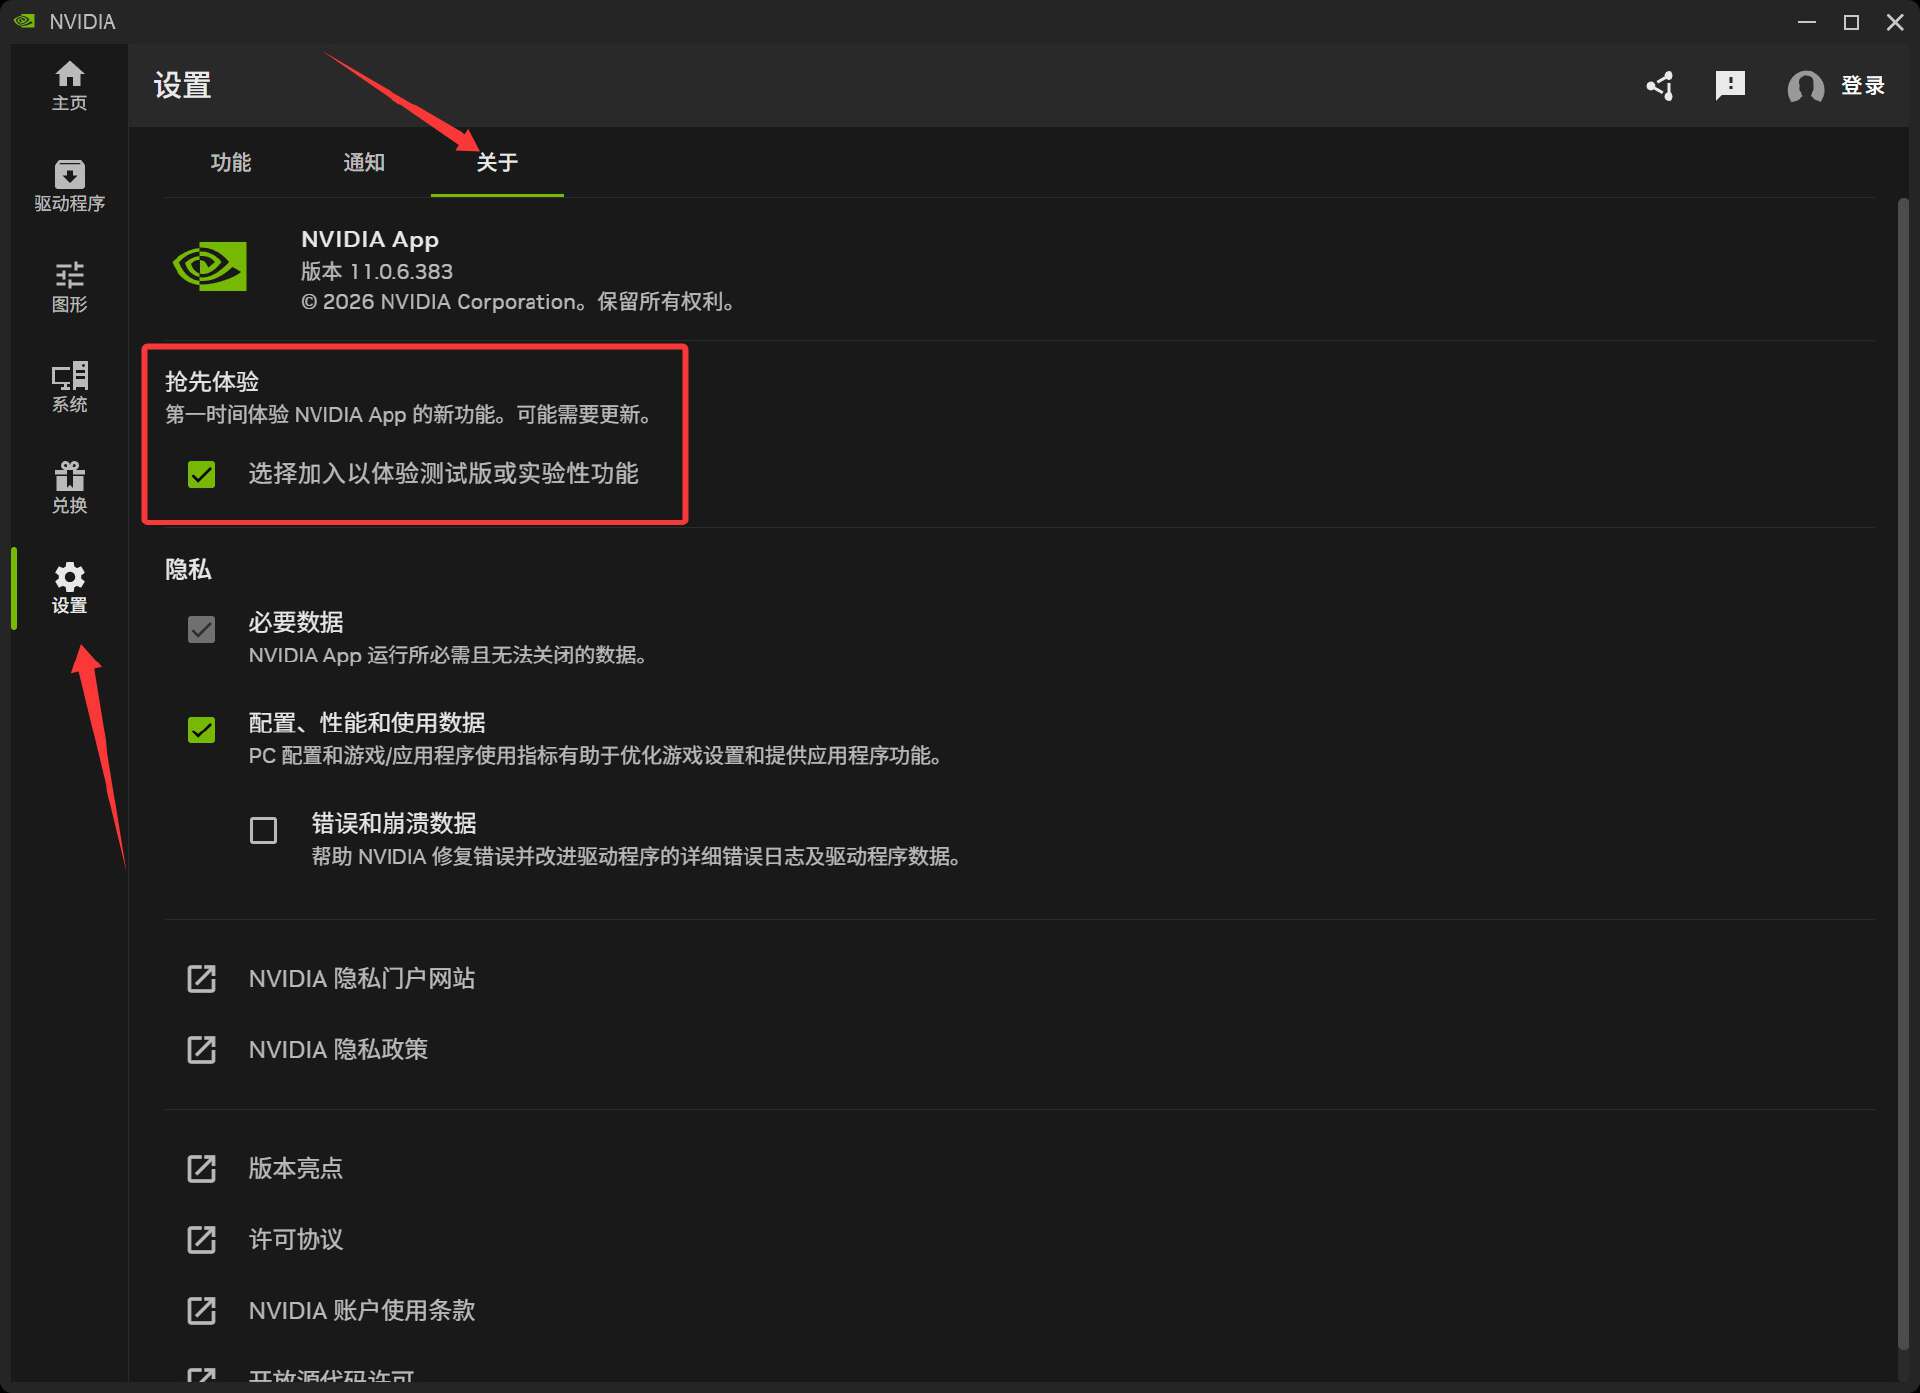Switch to the 功能 tab
Viewport: 1920px width, 1393px height.
(230, 162)
